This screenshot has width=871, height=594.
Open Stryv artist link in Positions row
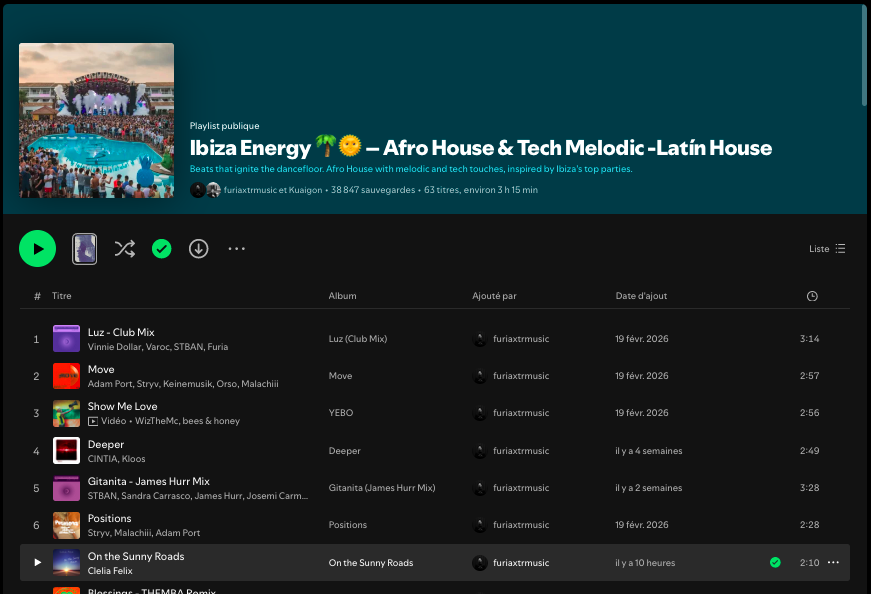pyautogui.click(x=99, y=533)
